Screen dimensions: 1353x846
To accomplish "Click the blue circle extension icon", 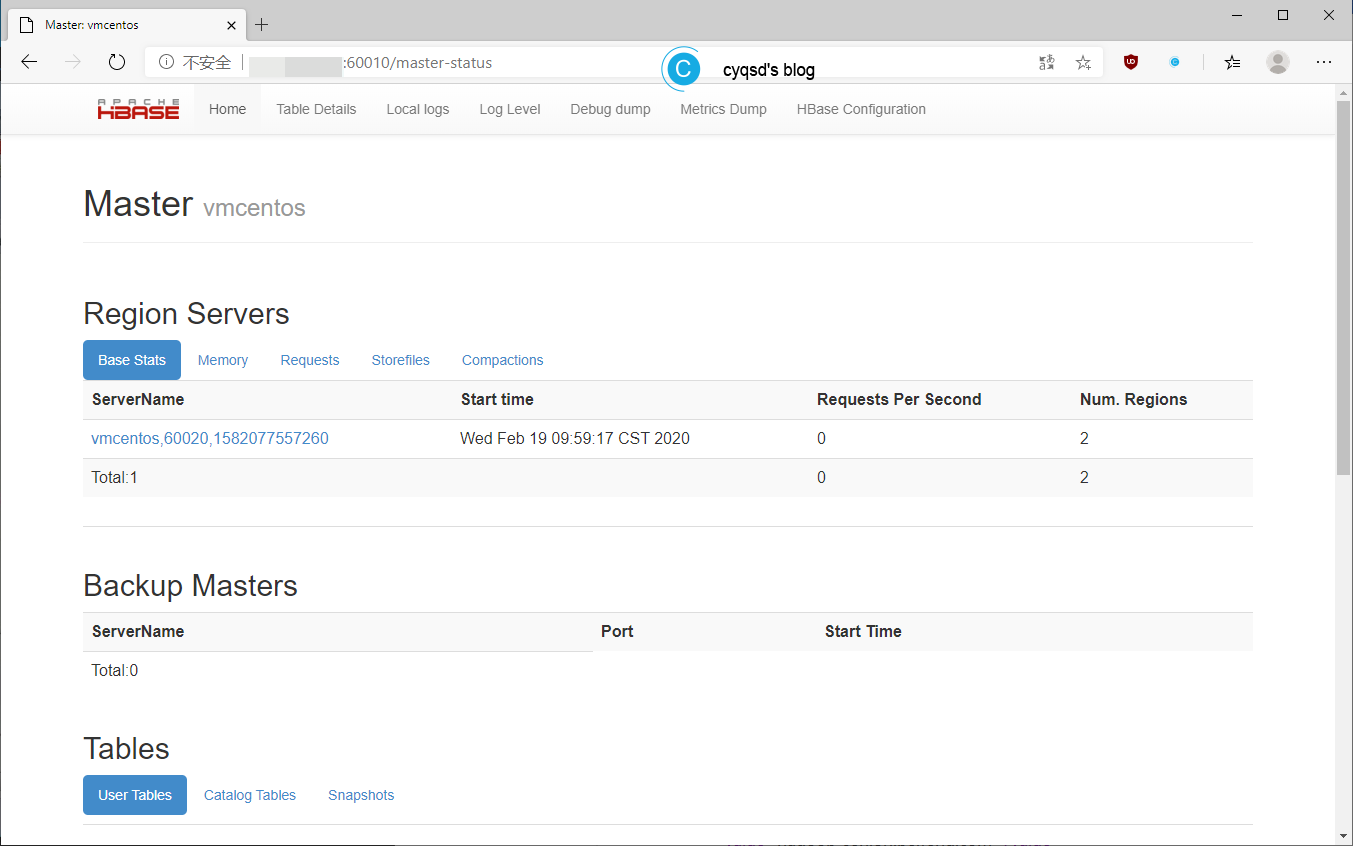I will [x=1175, y=62].
